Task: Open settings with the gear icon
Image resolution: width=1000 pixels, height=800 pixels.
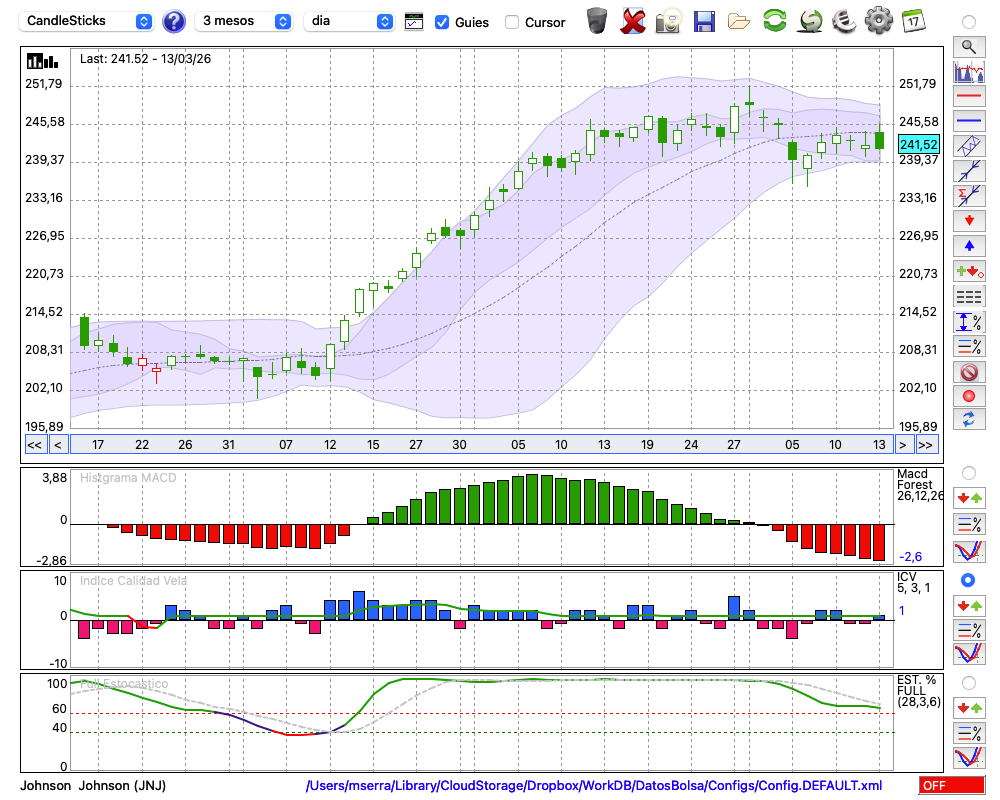Action: click(x=878, y=21)
